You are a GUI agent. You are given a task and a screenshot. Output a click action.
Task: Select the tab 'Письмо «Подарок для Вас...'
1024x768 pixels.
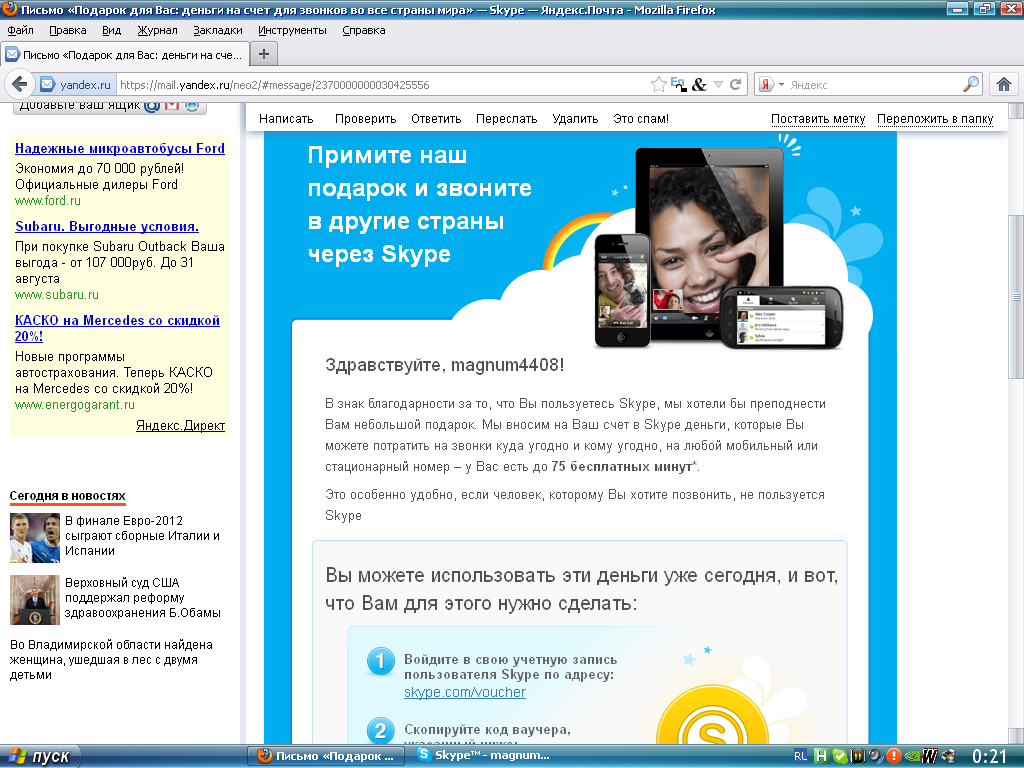coord(125,55)
